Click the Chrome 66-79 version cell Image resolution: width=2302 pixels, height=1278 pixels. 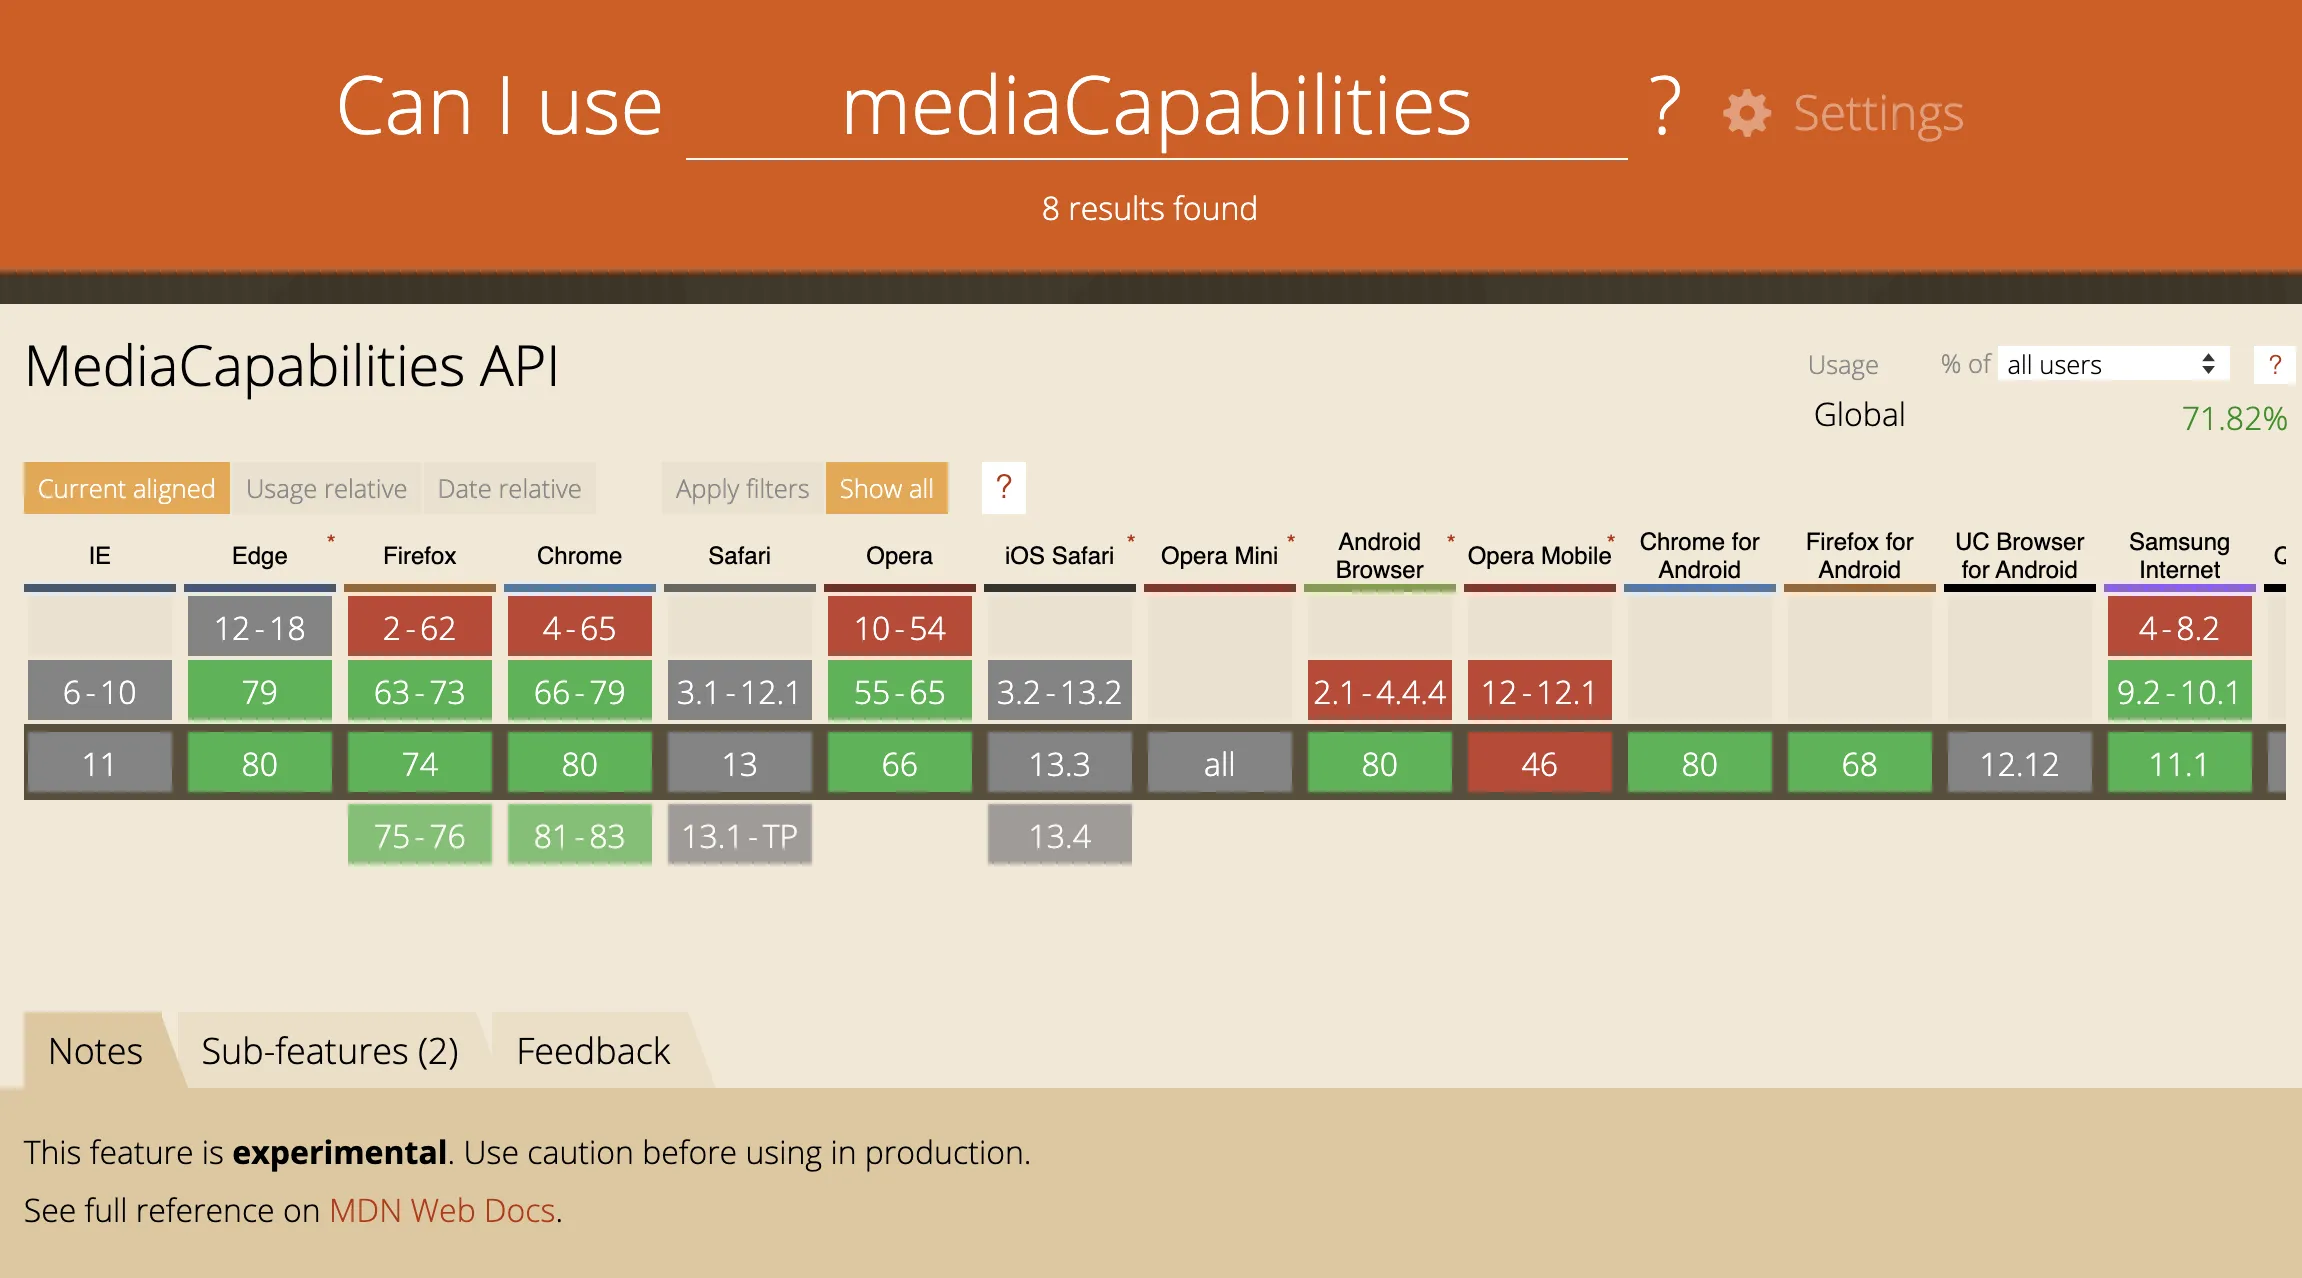point(580,691)
